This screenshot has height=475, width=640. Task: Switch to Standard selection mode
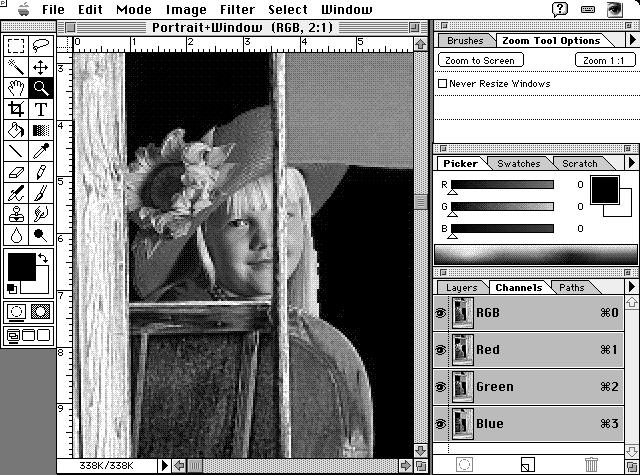[x=16, y=312]
